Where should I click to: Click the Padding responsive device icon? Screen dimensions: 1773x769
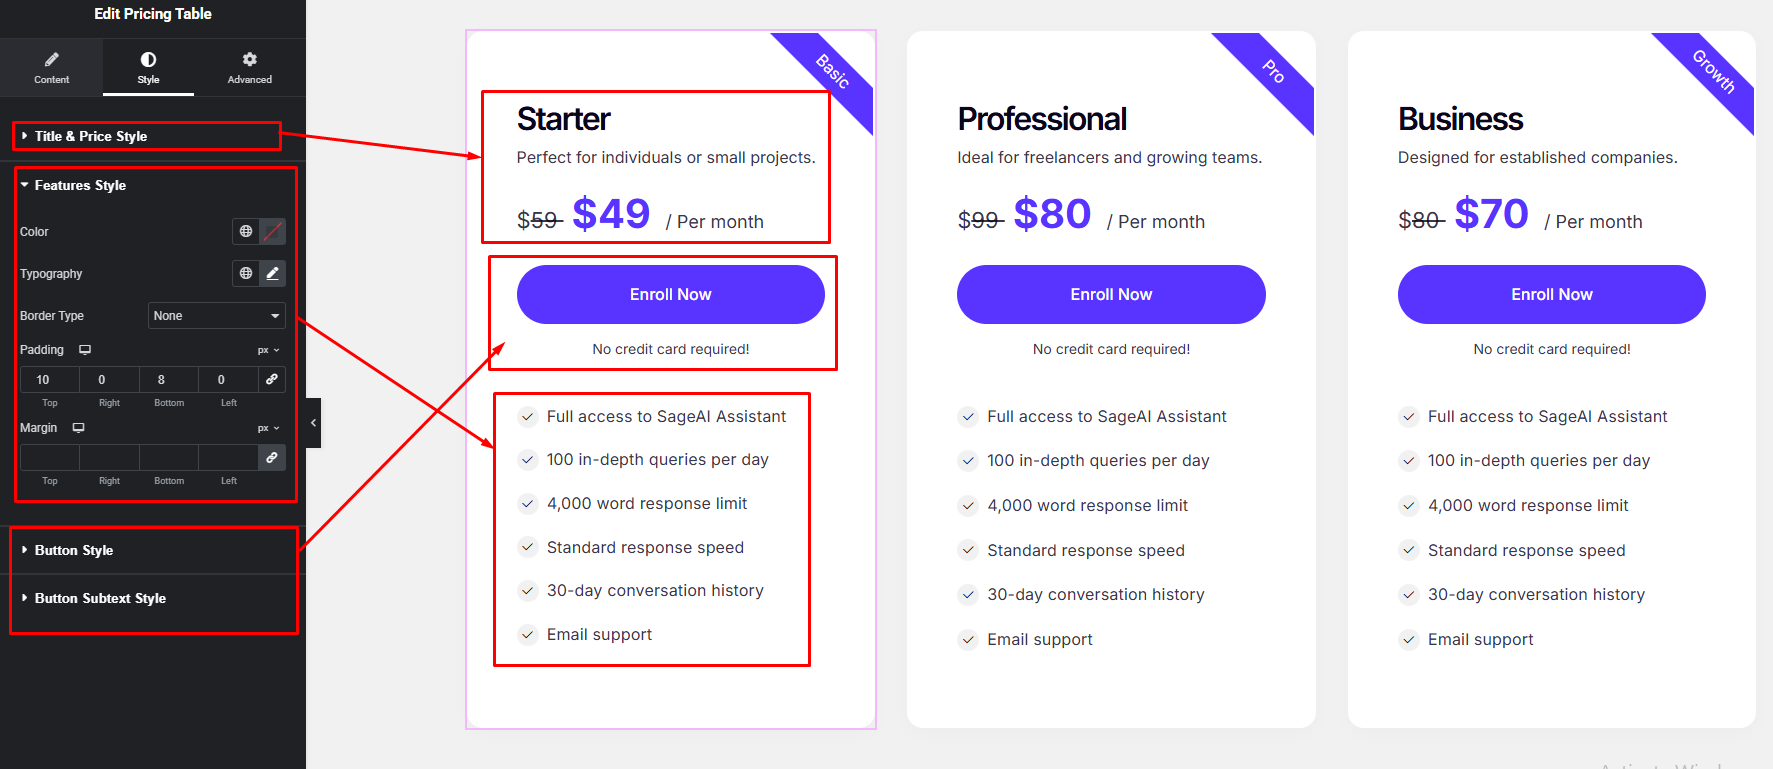click(85, 350)
